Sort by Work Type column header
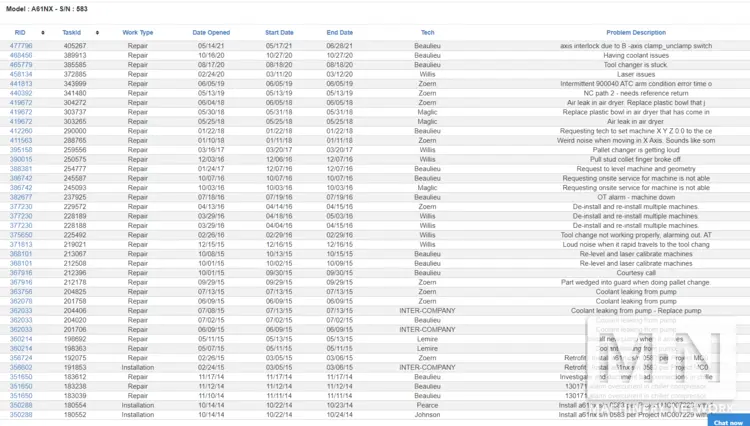Viewport: 750px width, 426px height. [x=138, y=33]
